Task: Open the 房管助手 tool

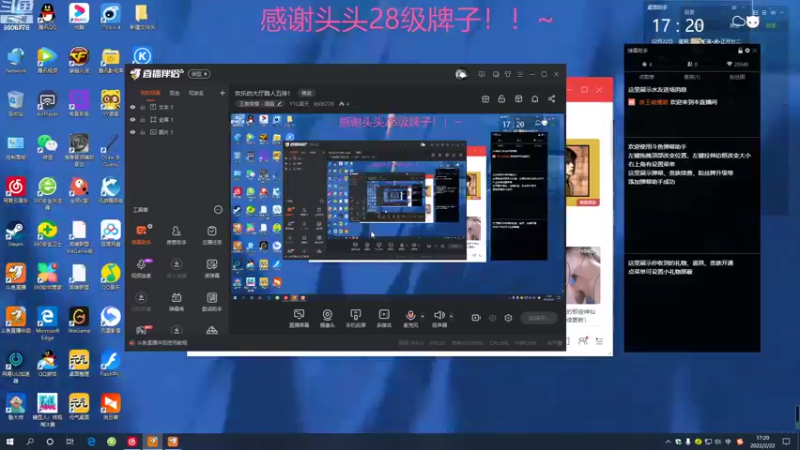Action: (176, 235)
